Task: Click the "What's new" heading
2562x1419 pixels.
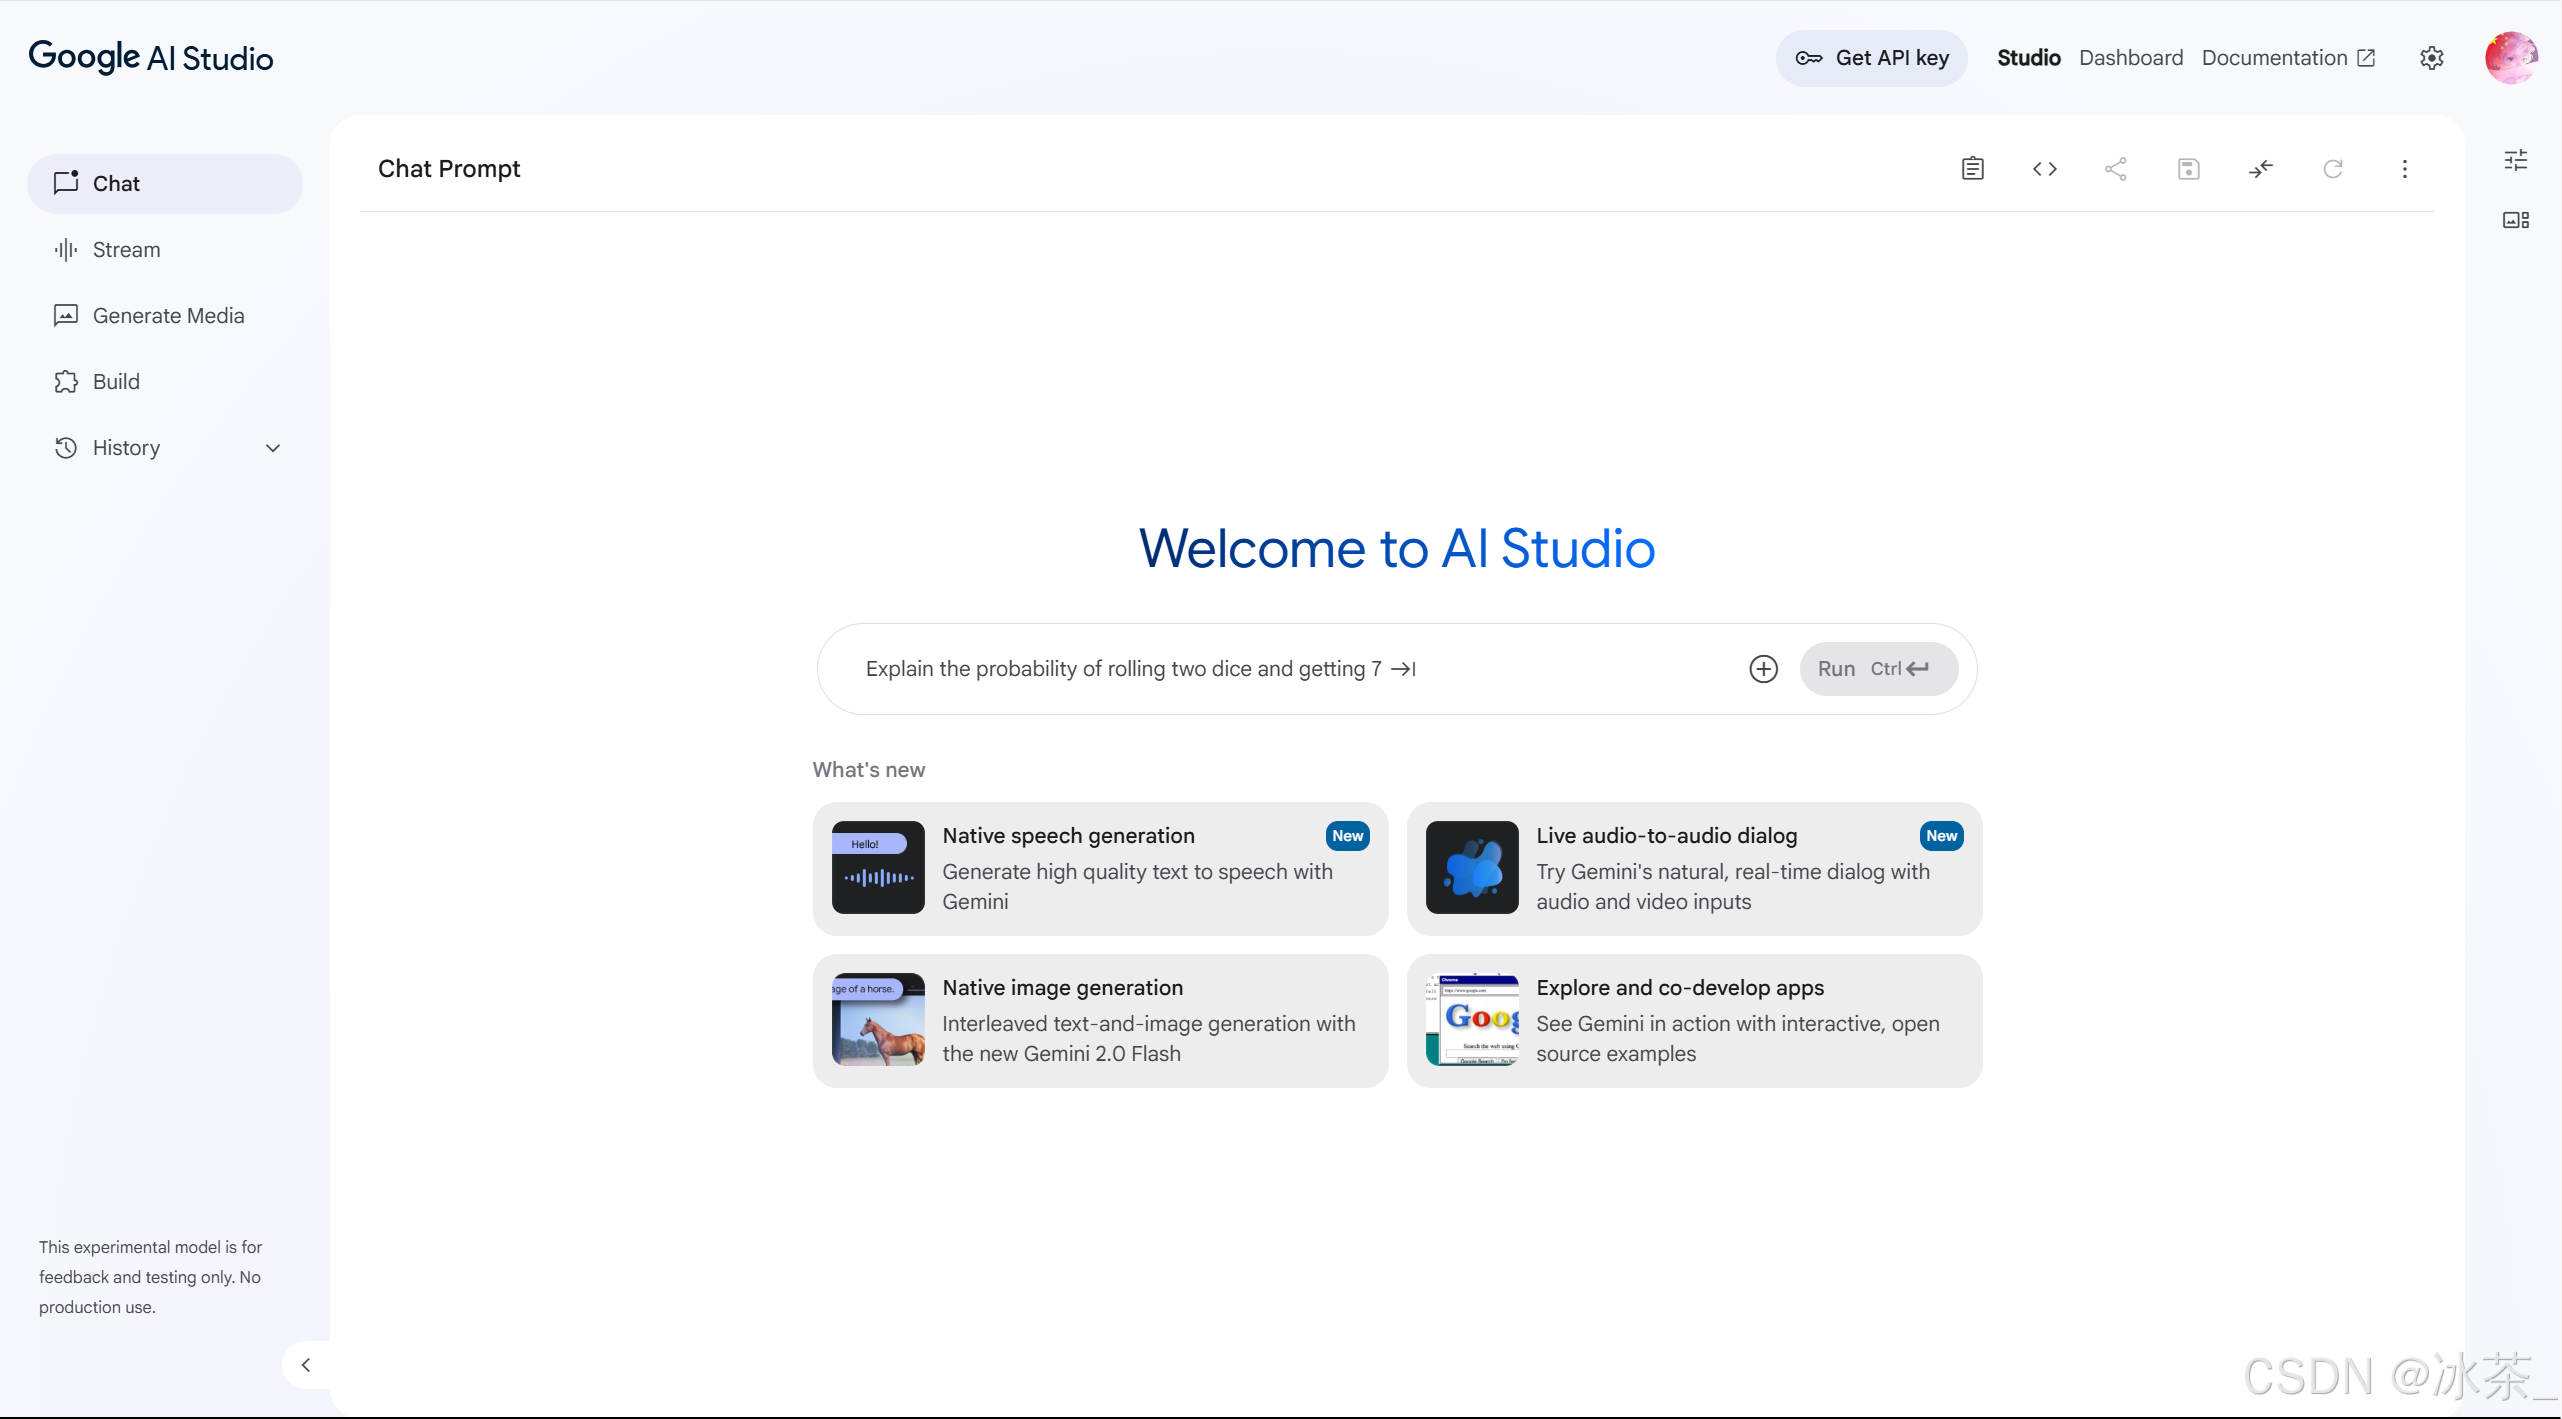Action: tap(868, 769)
